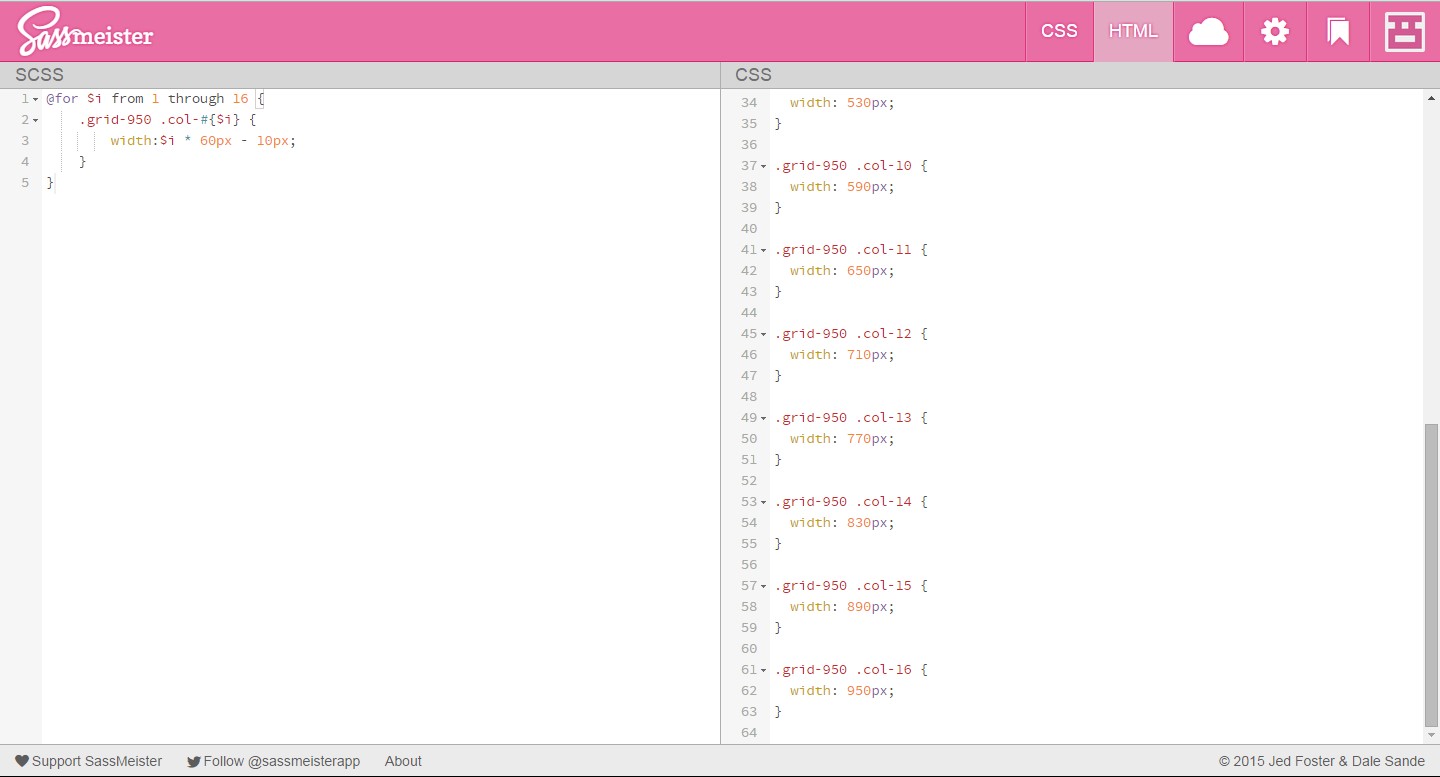
Task: Click line number 5 in SCSS gutter
Action: [x=25, y=183]
